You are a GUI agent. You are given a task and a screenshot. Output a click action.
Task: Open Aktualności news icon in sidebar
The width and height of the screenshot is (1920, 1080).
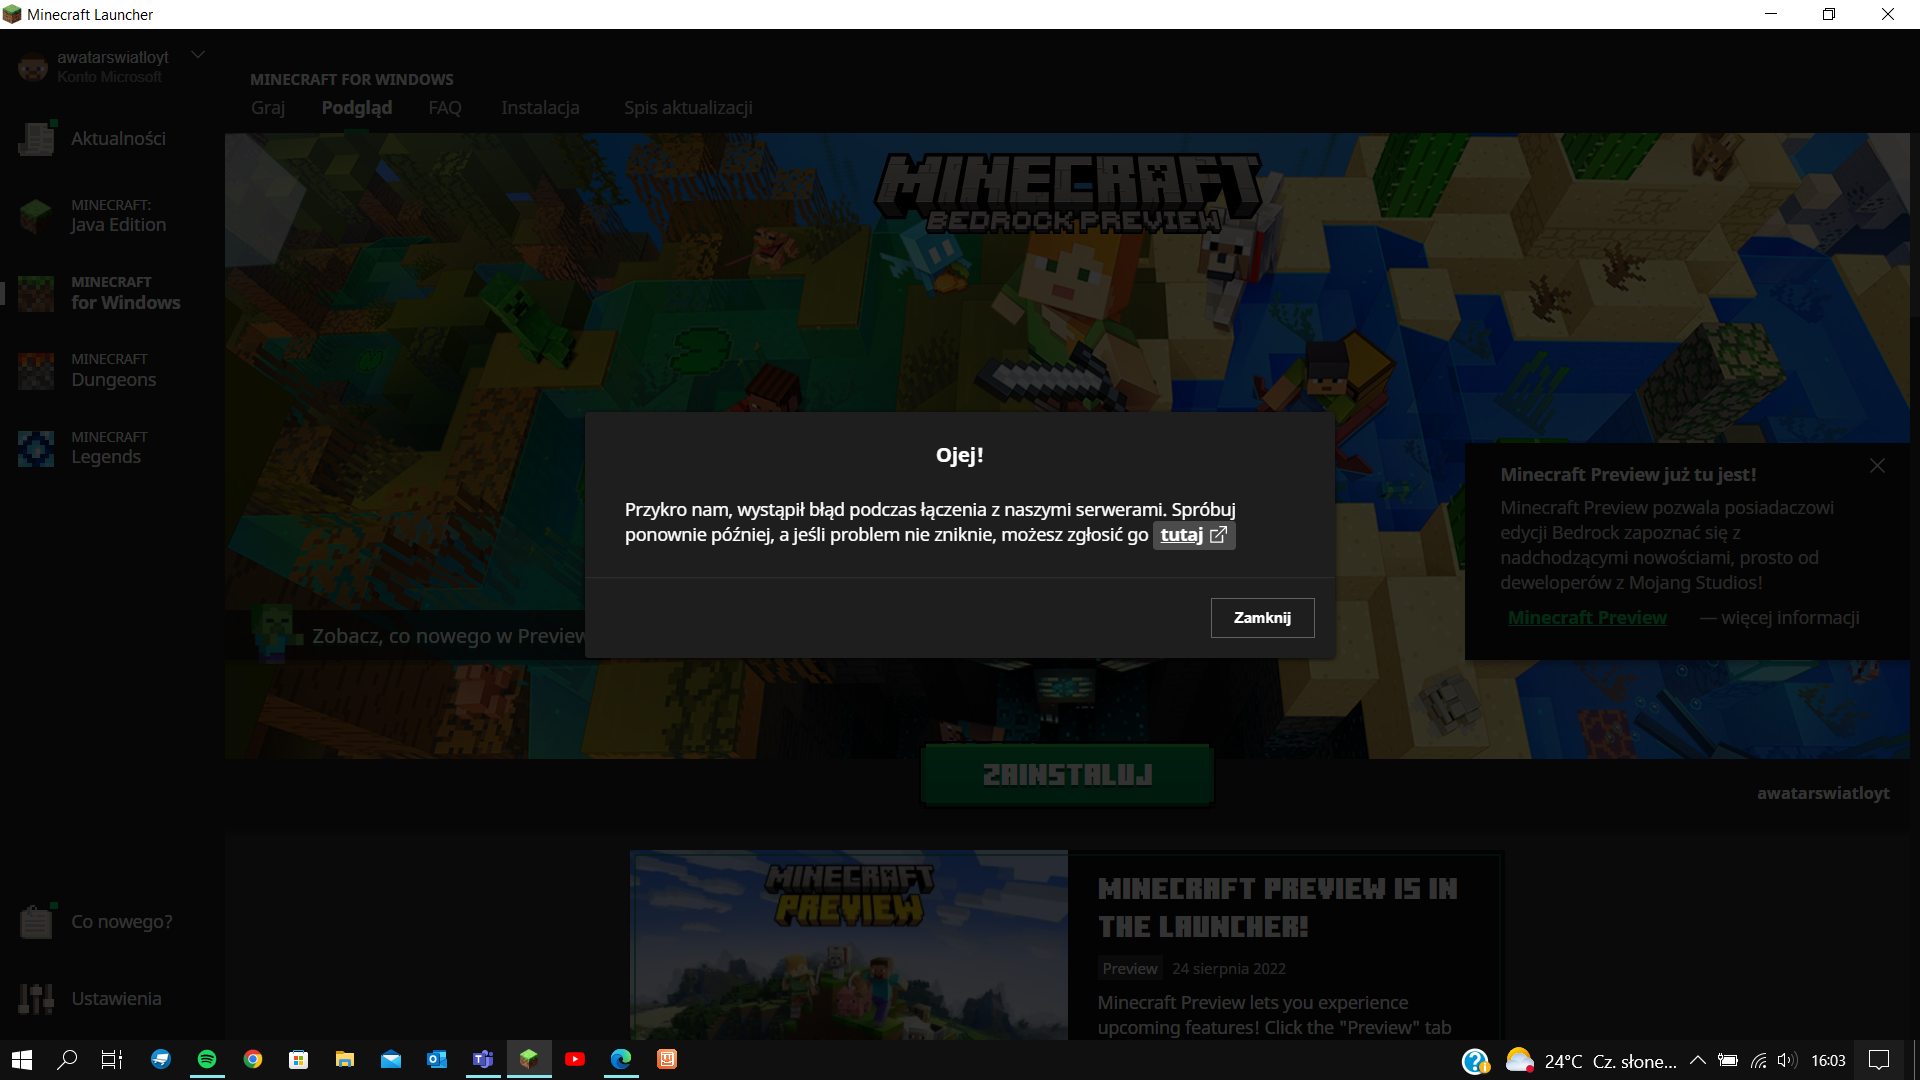point(37,139)
